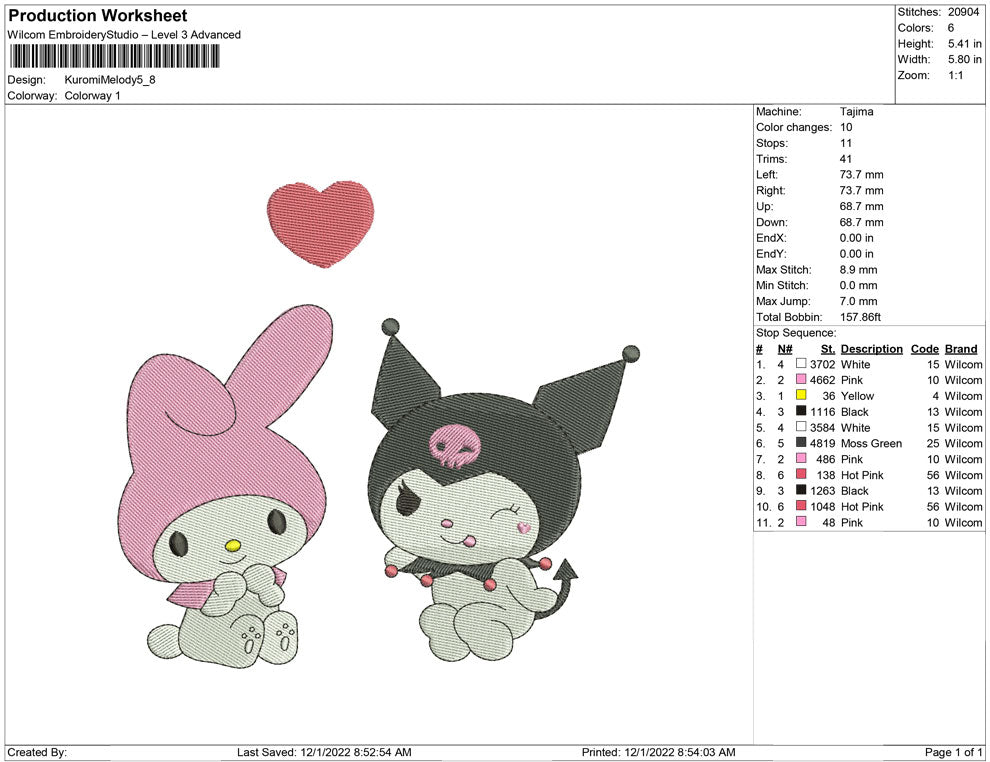
Task: Click the 'Production Worksheet' title
Action: (98, 16)
